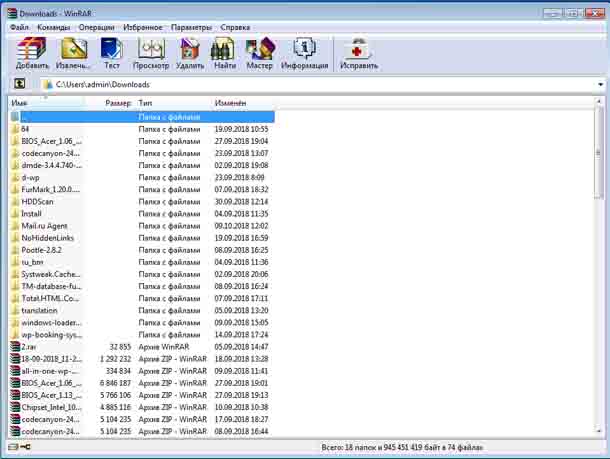Viewport: 610px width, 459px height.
Task: Click the archive icon of Chipset_Intel_10...
Action: click(15, 407)
